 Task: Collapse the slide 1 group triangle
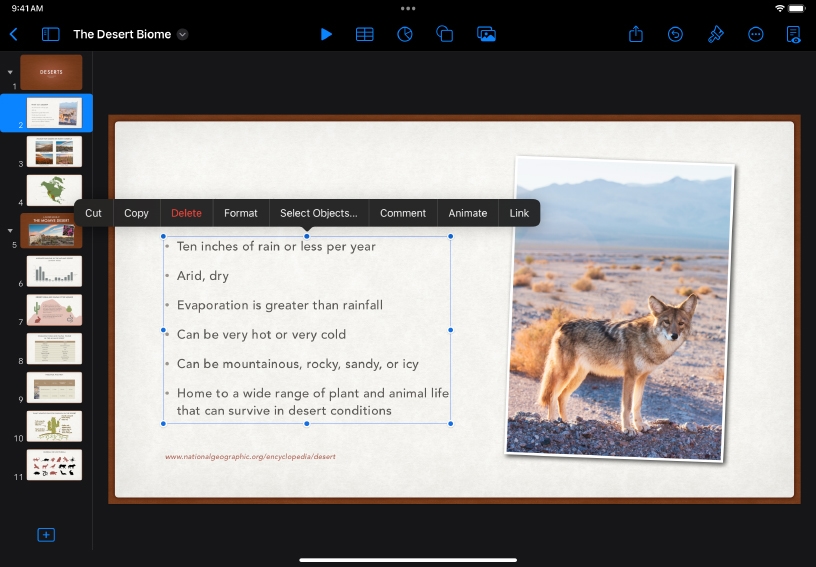click(10, 72)
